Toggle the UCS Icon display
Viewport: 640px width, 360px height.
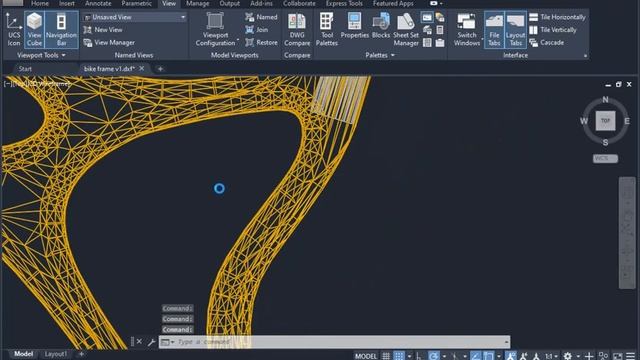[x=13, y=30]
